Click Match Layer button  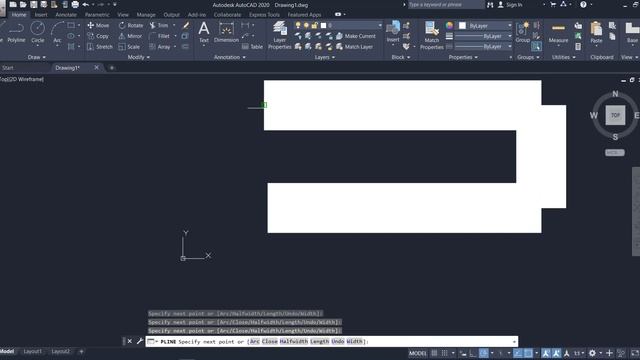pyautogui.click(x=354, y=47)
